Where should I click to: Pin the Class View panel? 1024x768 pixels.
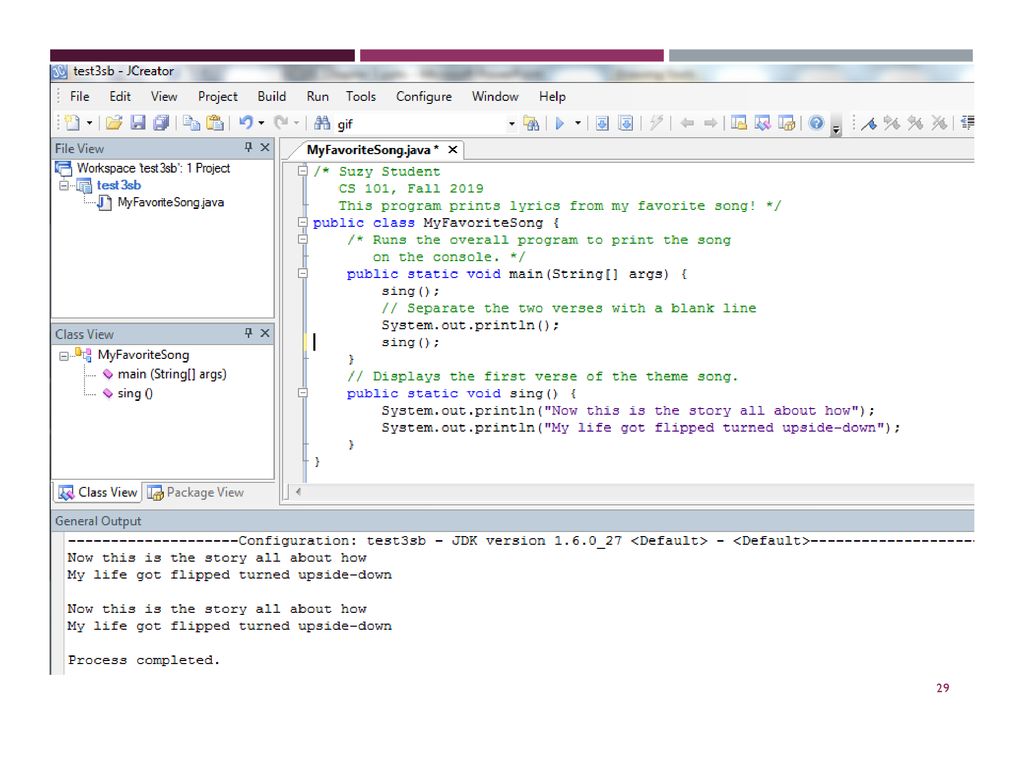pos(248,333)
